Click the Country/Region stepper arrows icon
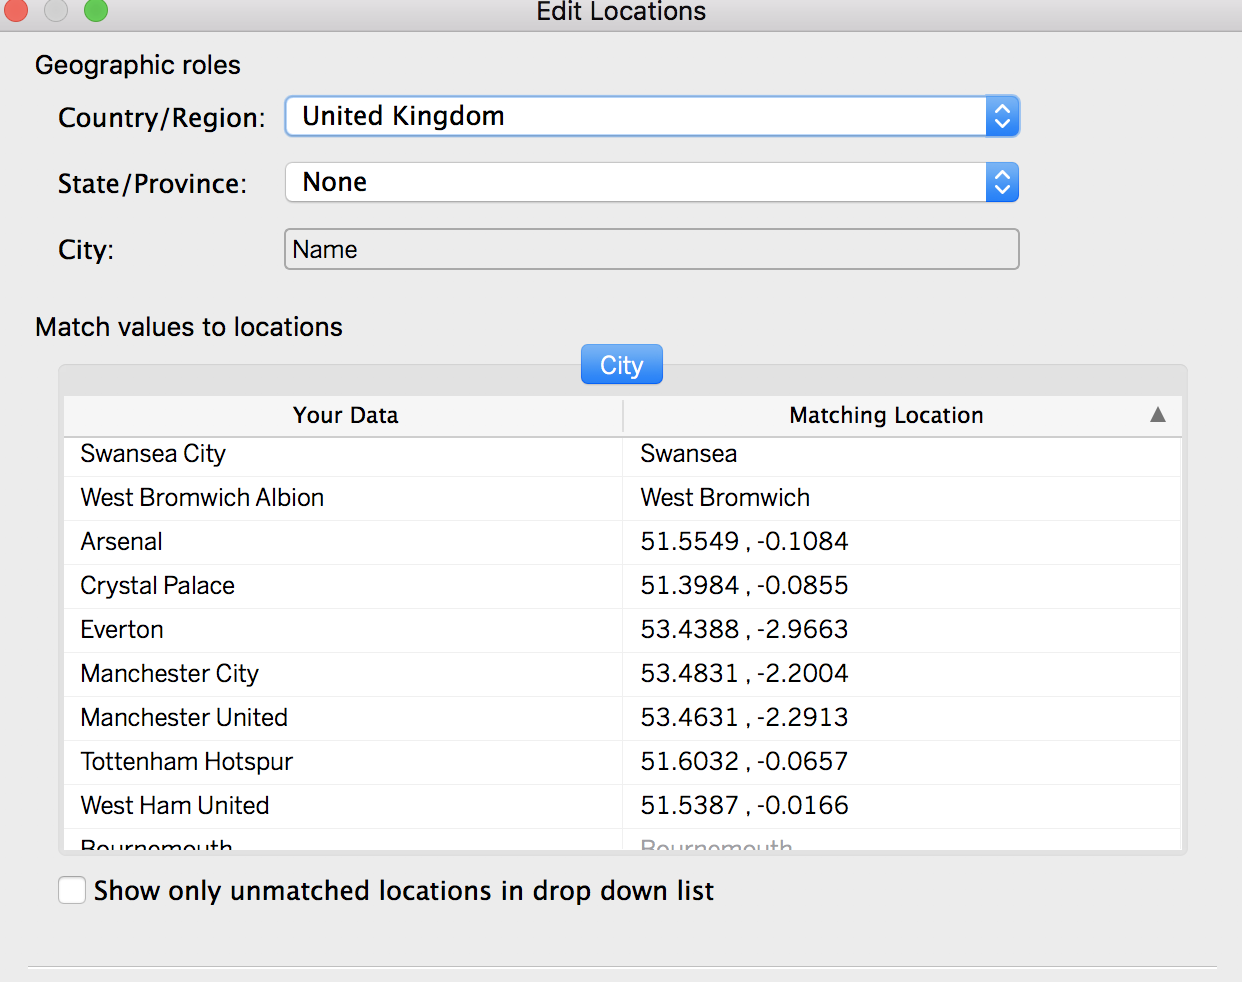 1002,117
